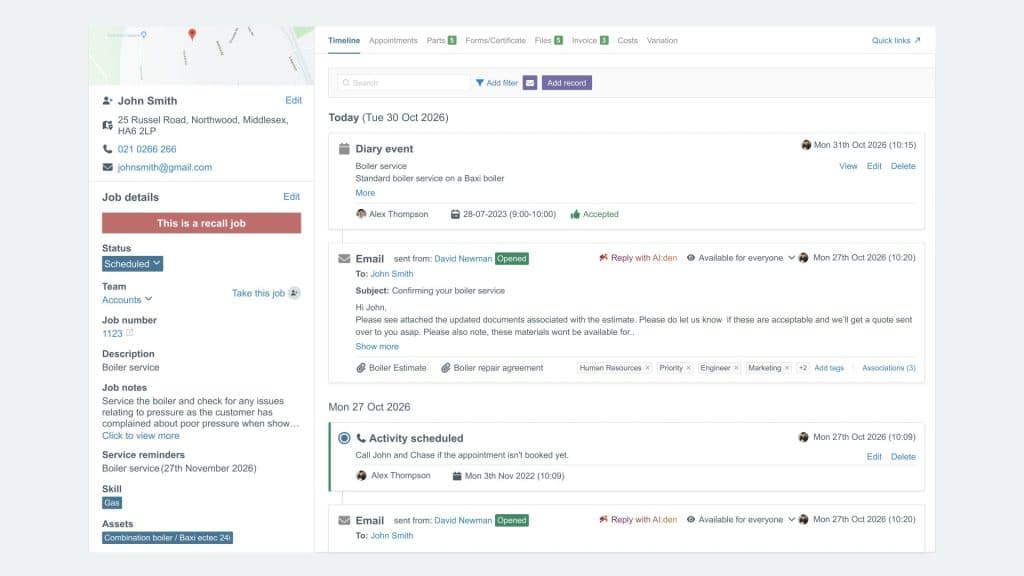Screen dimensions: 1024x576
Task: Click the avatar beside Mon 31th Oct 2026 (10:15)
Action: point(806,145)
